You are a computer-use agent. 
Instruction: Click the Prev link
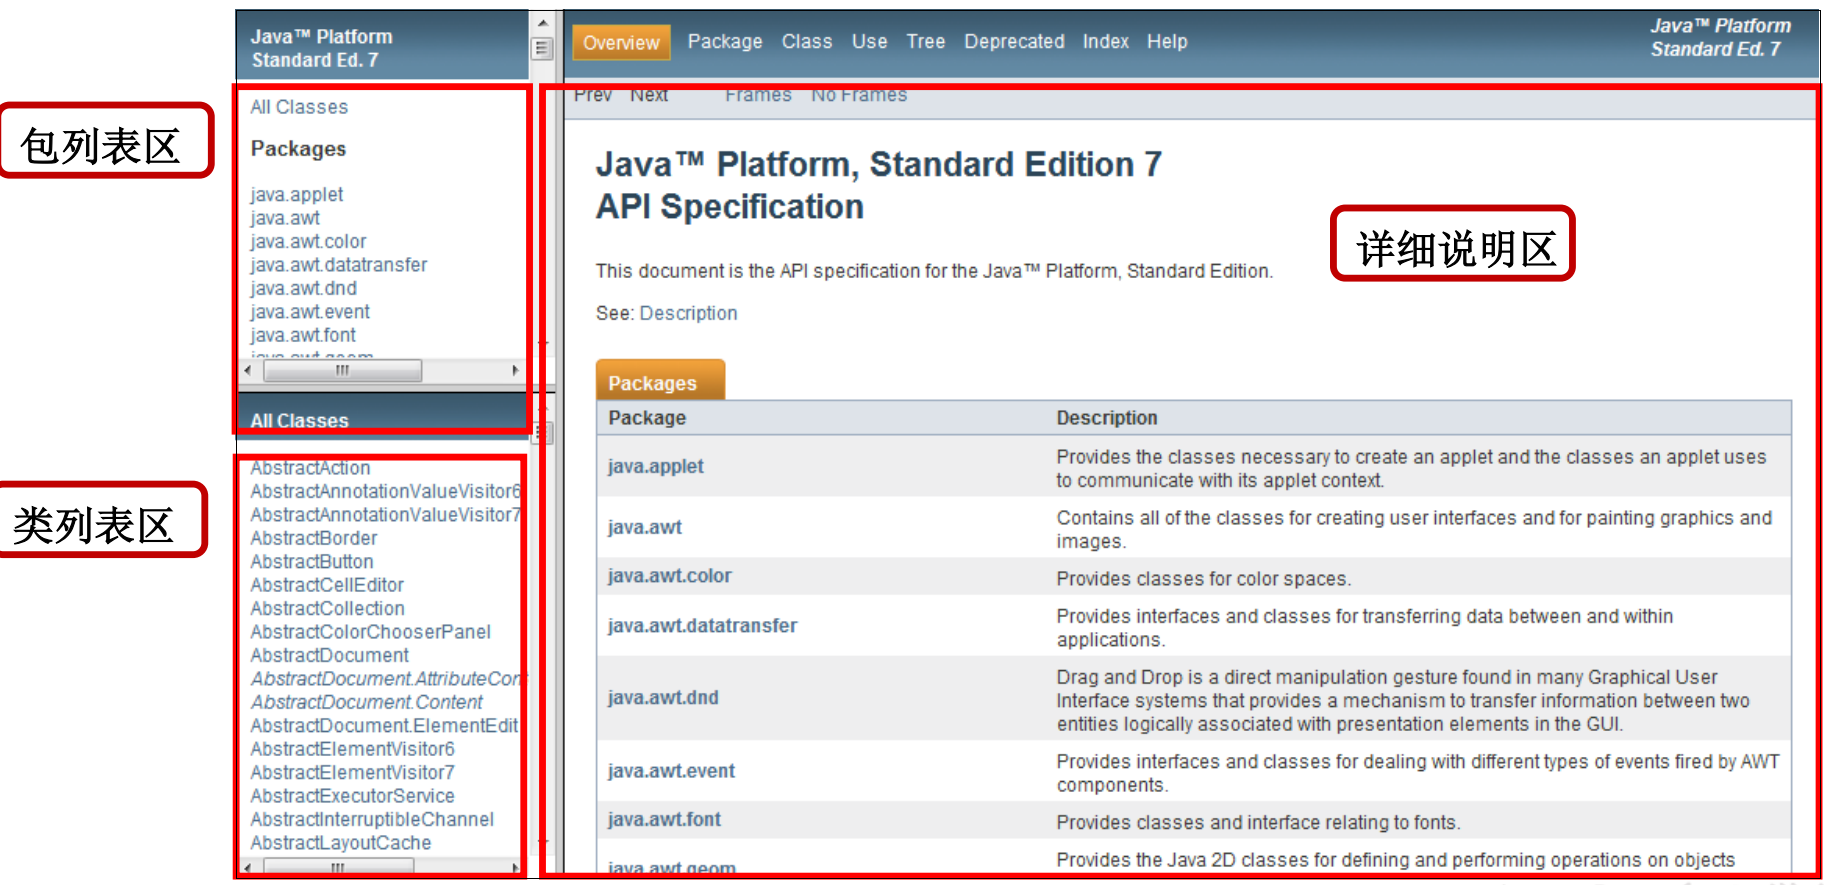tap(593, 95)
